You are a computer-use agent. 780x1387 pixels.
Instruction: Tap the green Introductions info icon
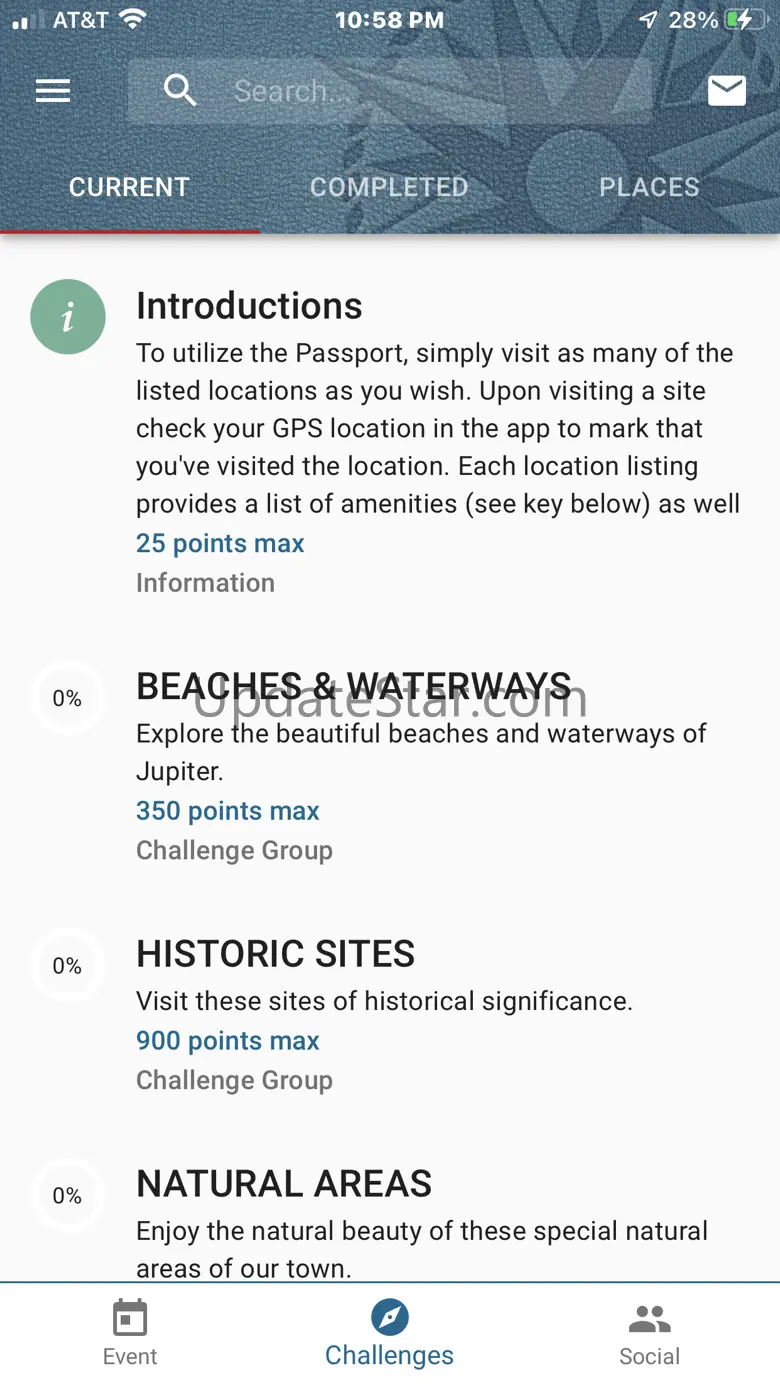coord(68,317)
